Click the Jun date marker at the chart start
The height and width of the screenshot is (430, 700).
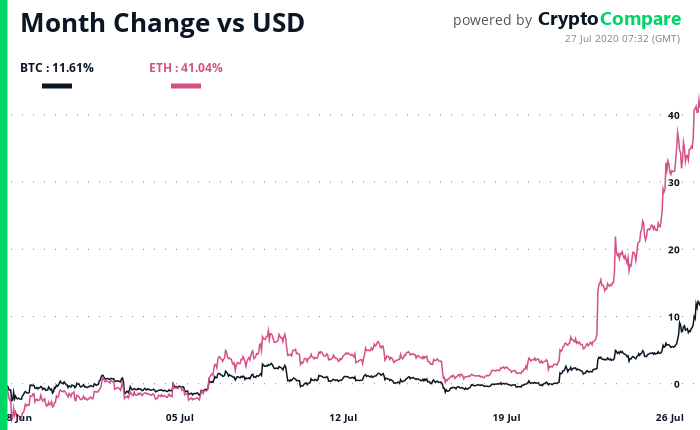coord(20,417)
